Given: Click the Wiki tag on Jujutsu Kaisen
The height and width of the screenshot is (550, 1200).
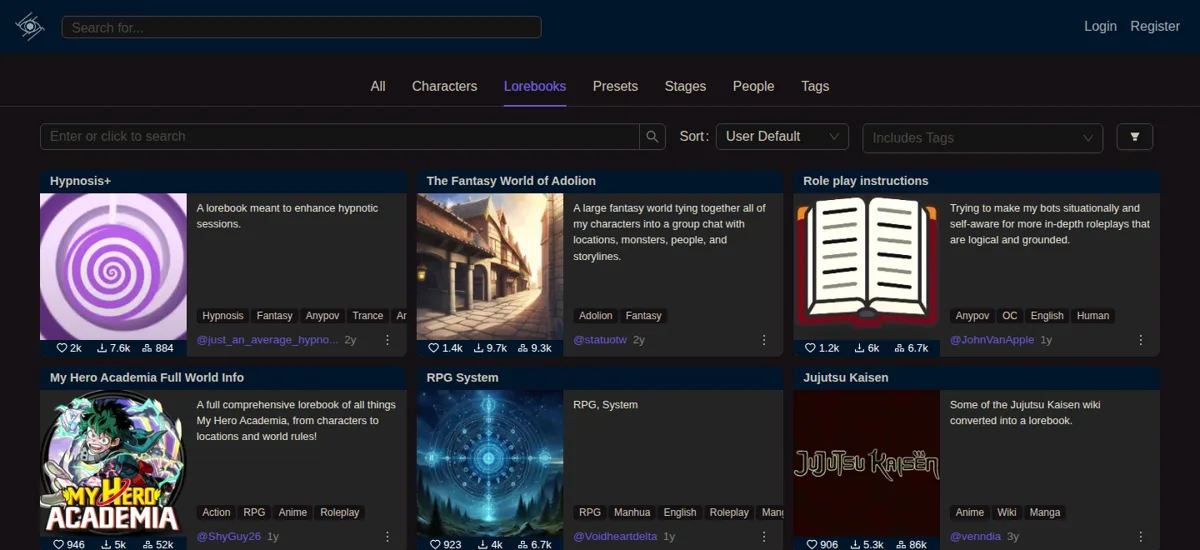Looking at the screenshot, I should 1007,512.
